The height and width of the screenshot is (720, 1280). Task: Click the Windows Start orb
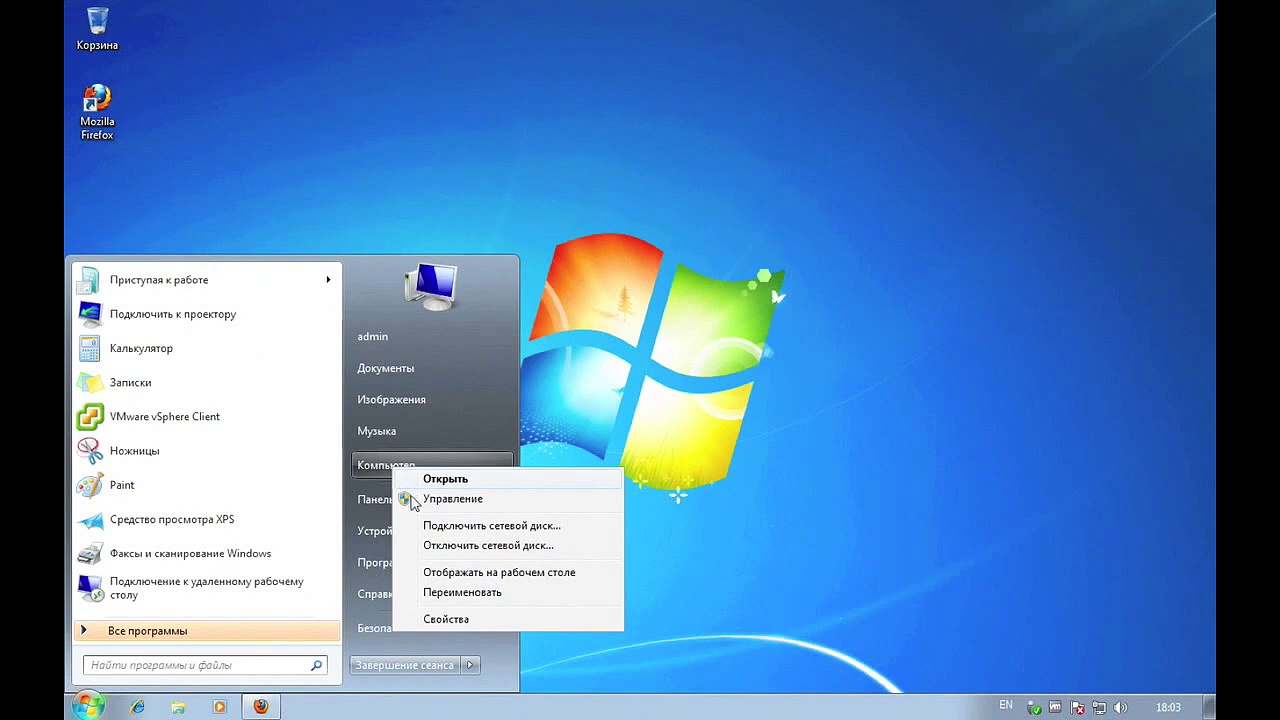pos(88,706)
